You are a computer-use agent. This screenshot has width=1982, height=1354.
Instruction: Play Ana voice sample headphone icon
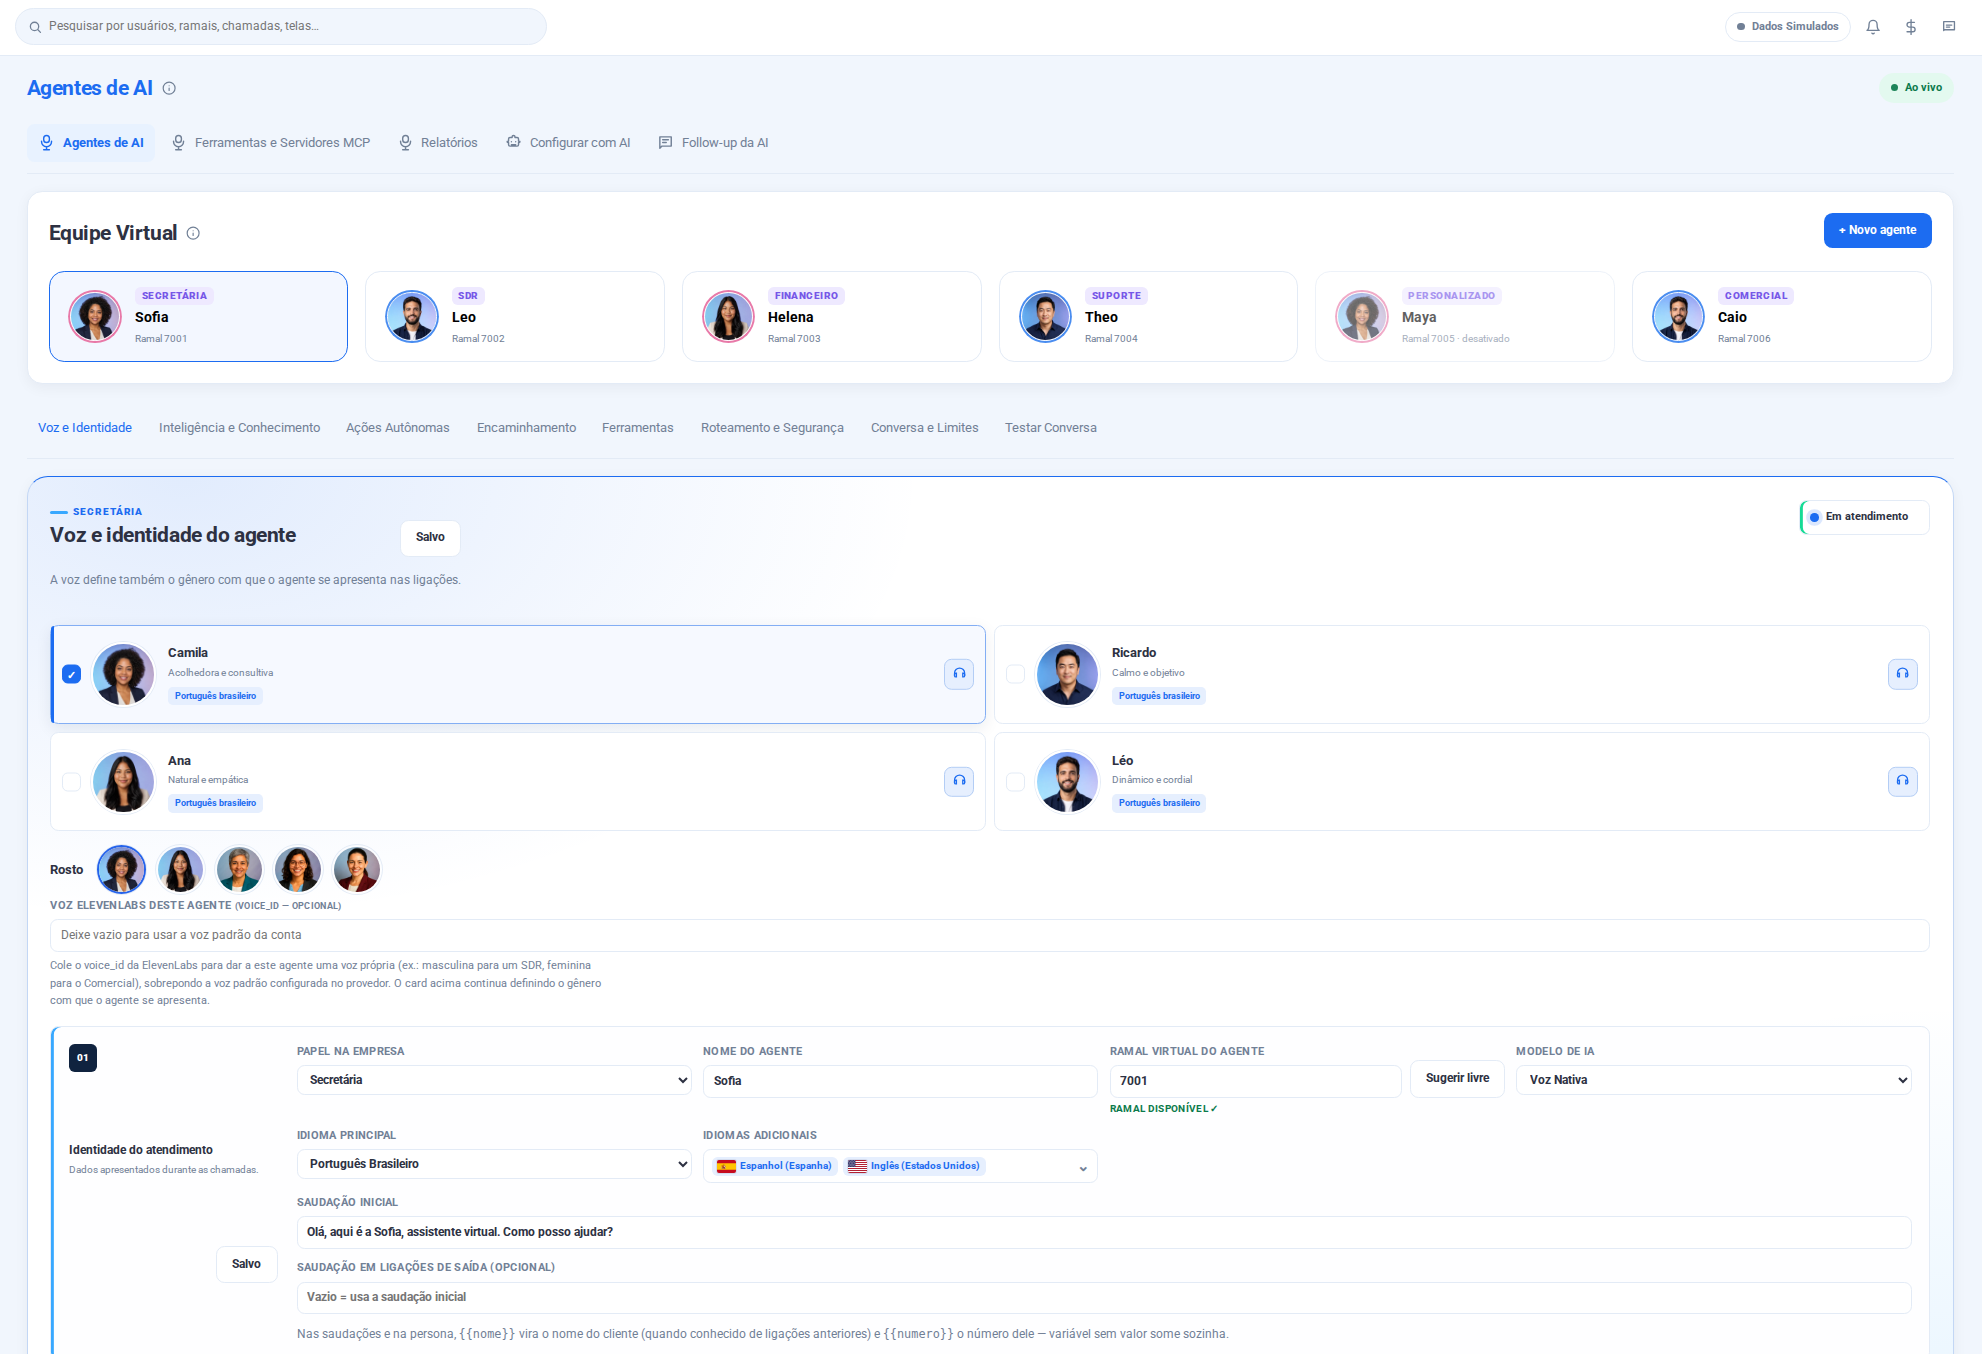click(x=959, y=781)
